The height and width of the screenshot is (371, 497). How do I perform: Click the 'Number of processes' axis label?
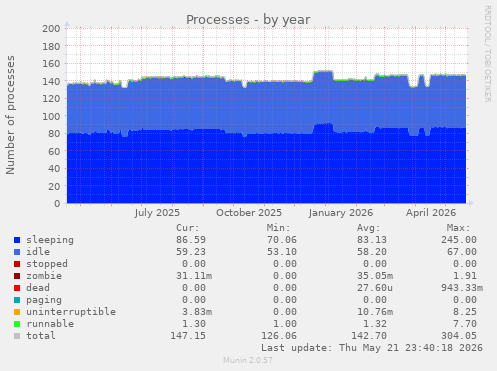coord(10,115)
